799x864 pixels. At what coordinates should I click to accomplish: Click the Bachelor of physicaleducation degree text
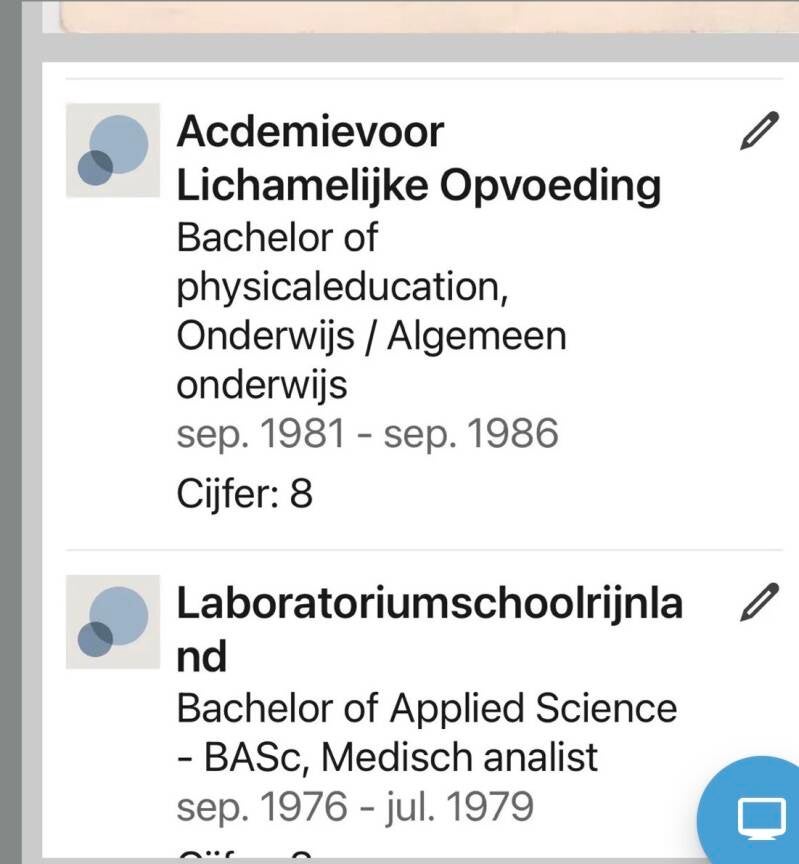(x=338, y=263)
